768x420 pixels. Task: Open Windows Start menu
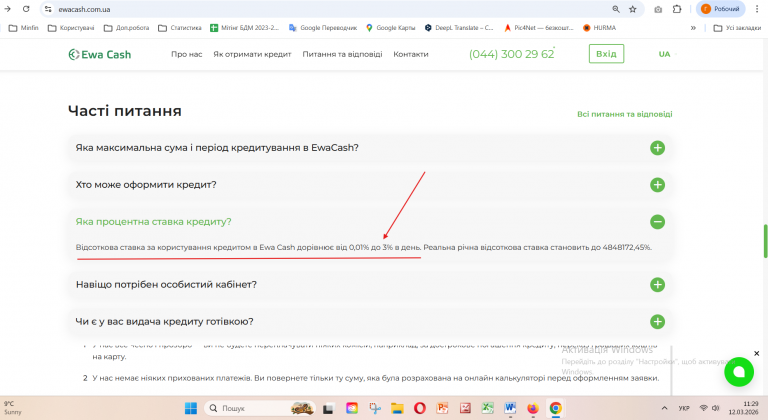191,408
